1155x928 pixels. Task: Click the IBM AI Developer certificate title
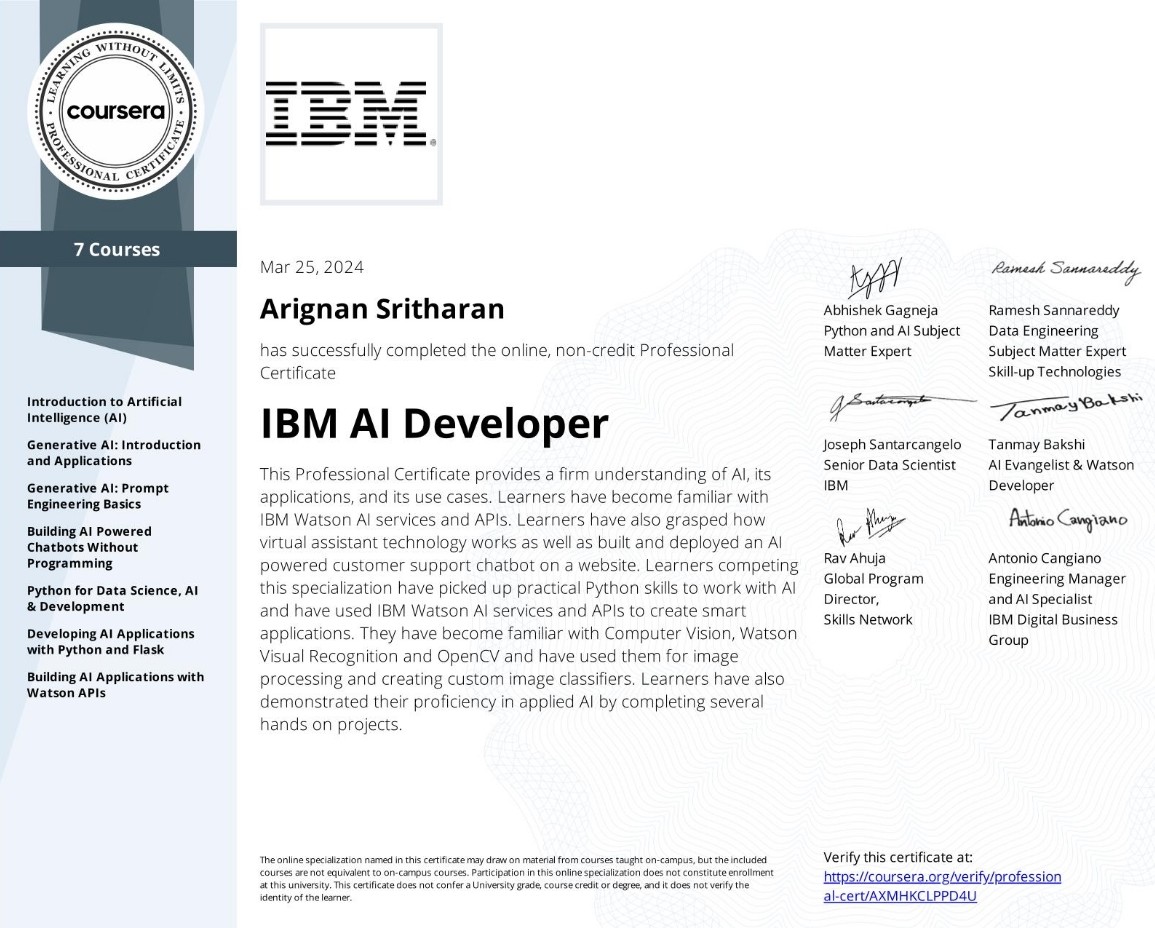pyautogui.click(x=434, y=424)
